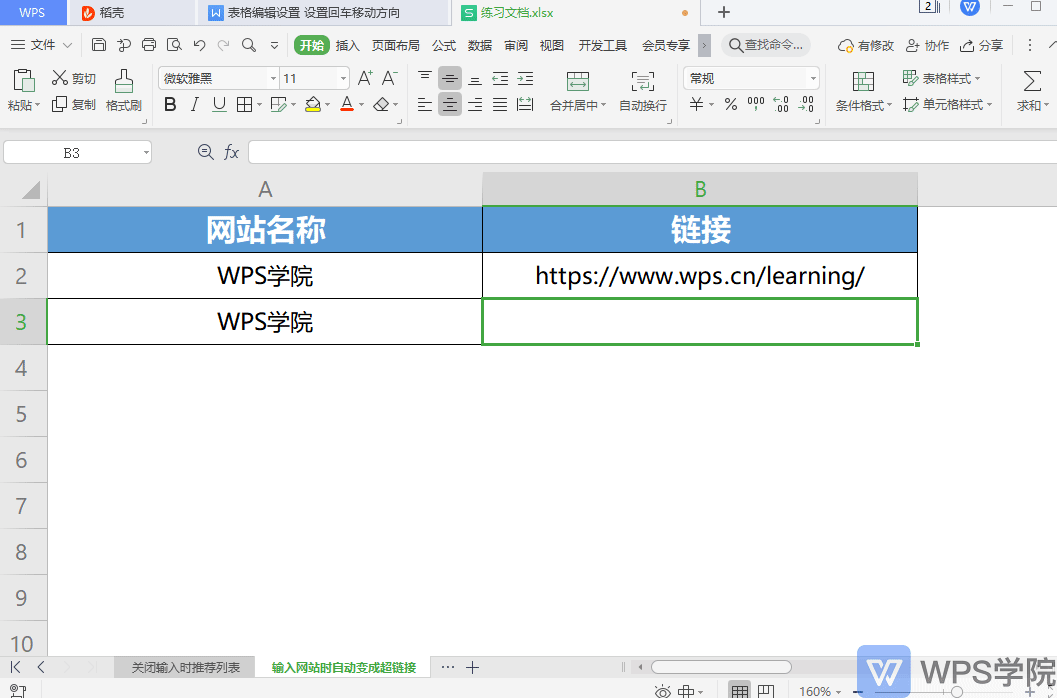1057x698 pixels.
Task: Undo the last action
Action: pyautogui.click(x=199, y=45)
